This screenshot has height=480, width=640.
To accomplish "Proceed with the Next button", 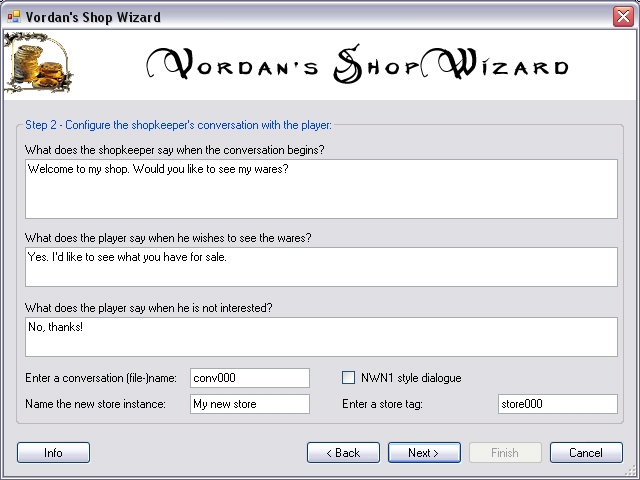I will [424, 453].
